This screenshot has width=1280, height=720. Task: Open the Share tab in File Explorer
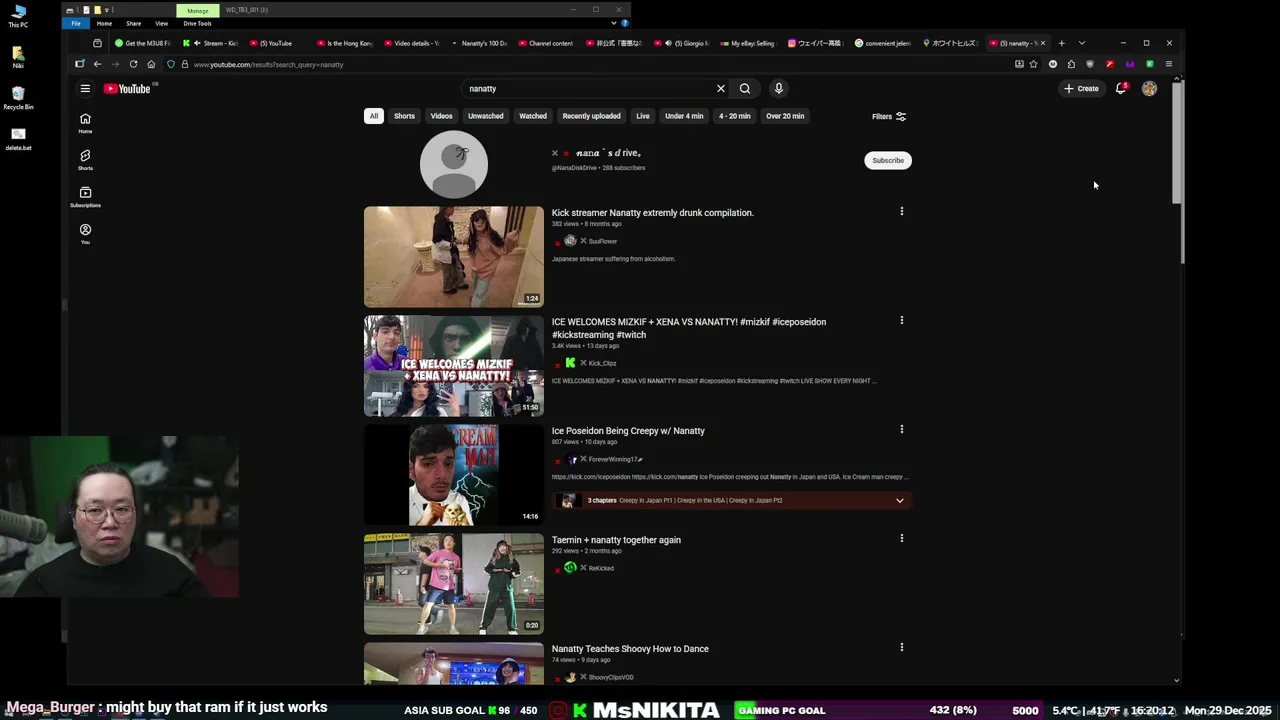tap(133, 23)
